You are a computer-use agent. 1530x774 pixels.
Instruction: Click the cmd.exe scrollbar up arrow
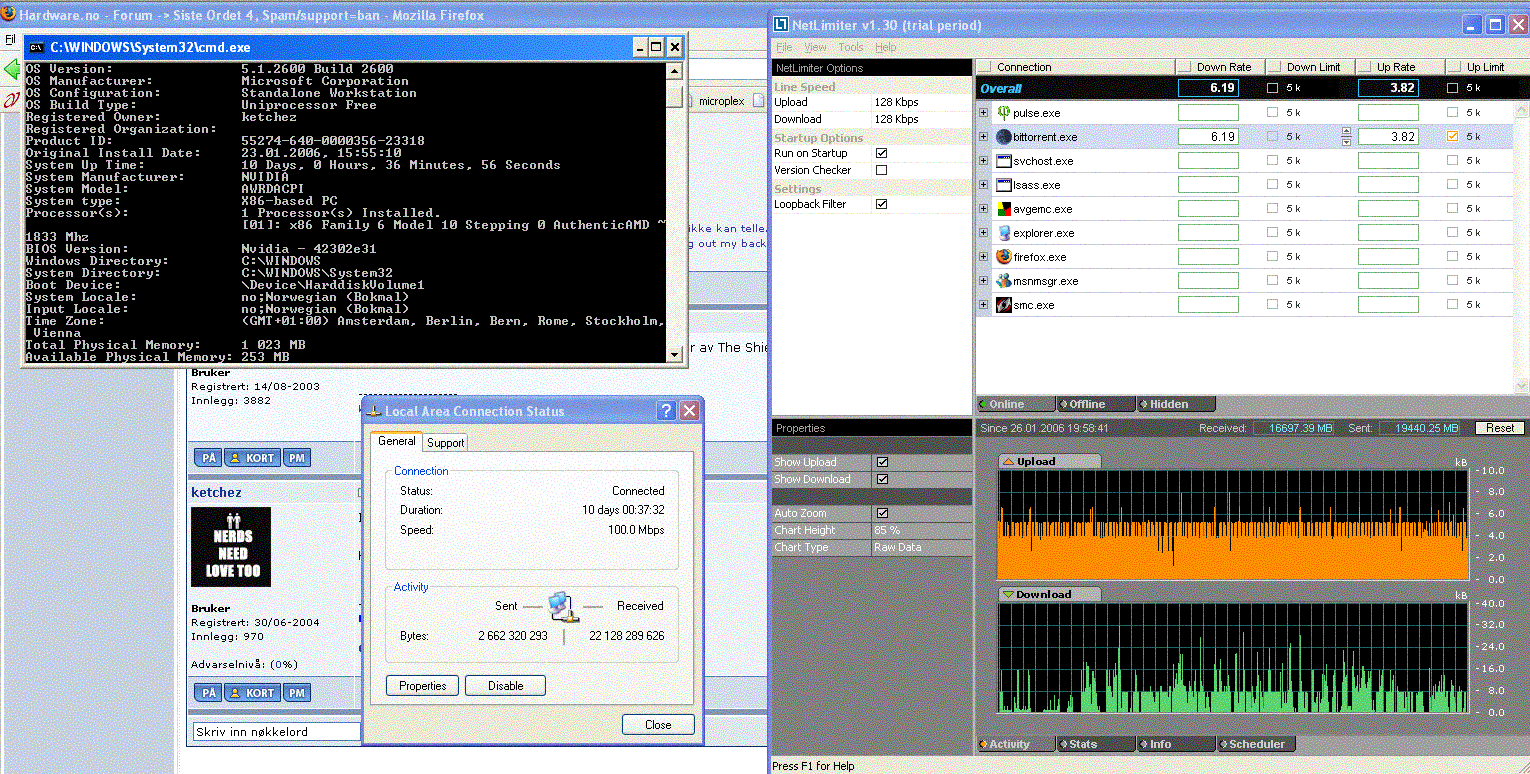click(x=676, y=70)
